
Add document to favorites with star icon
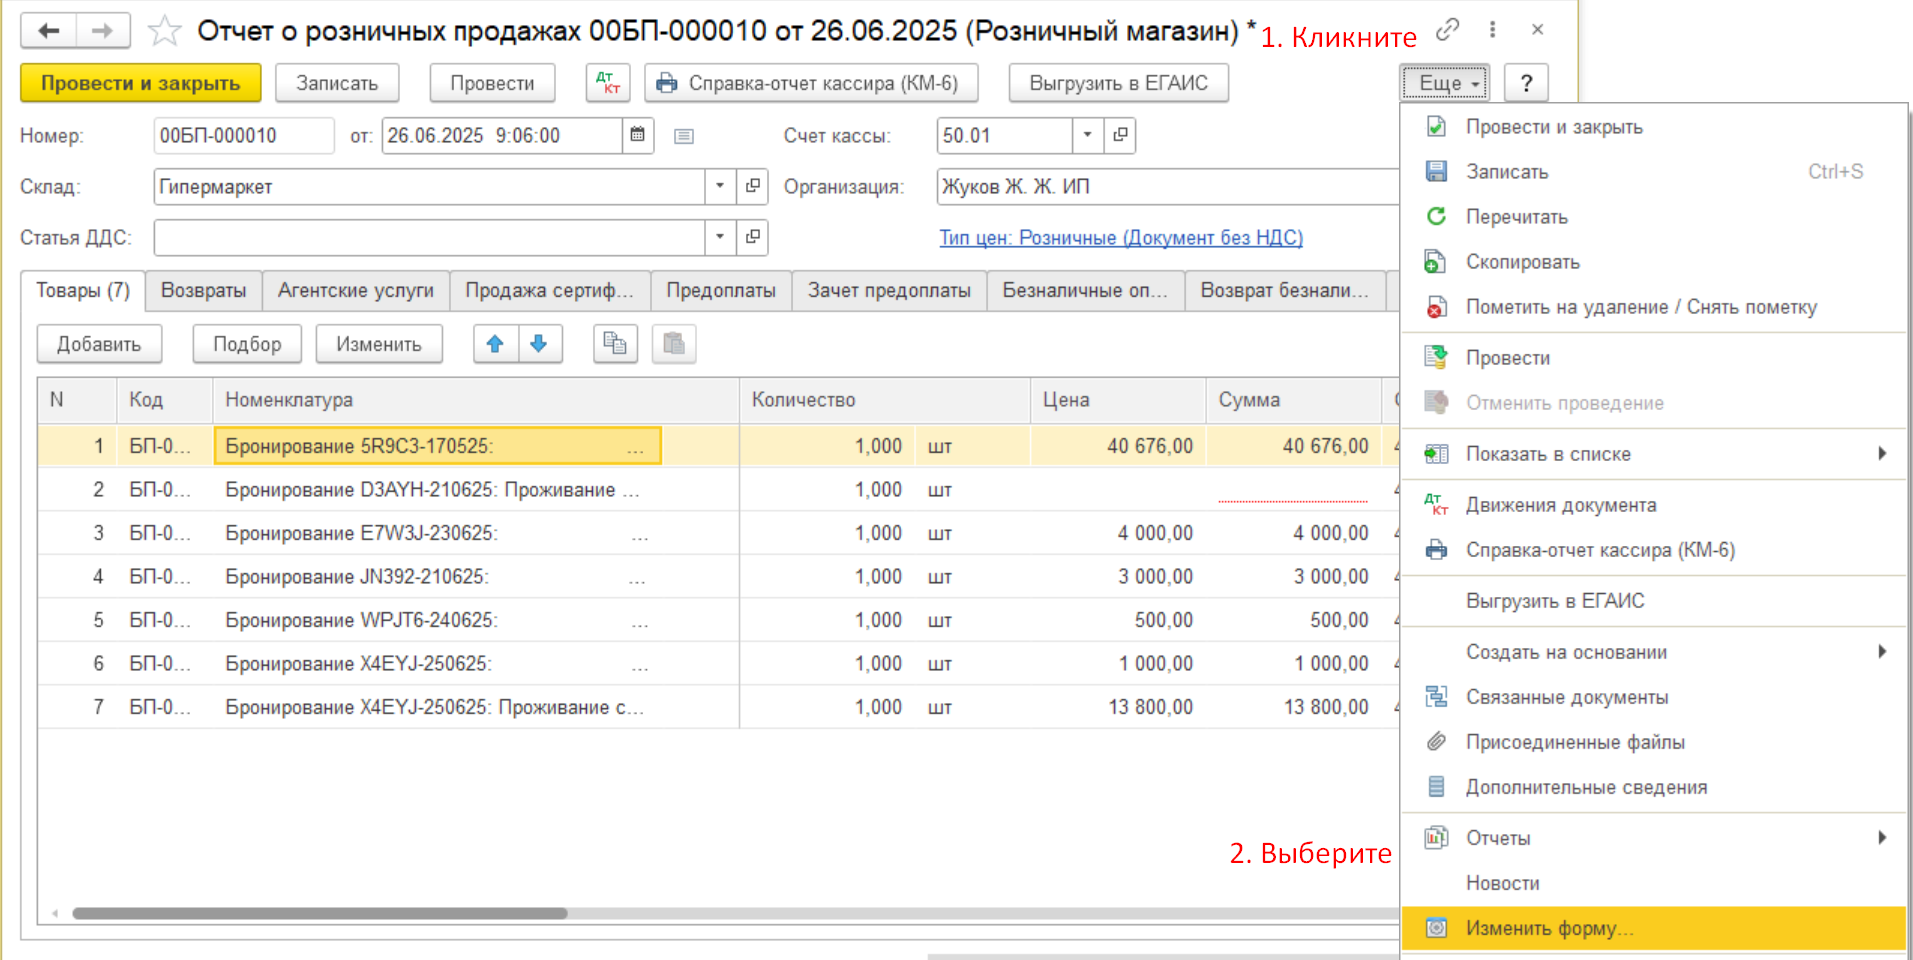point(164,32)
